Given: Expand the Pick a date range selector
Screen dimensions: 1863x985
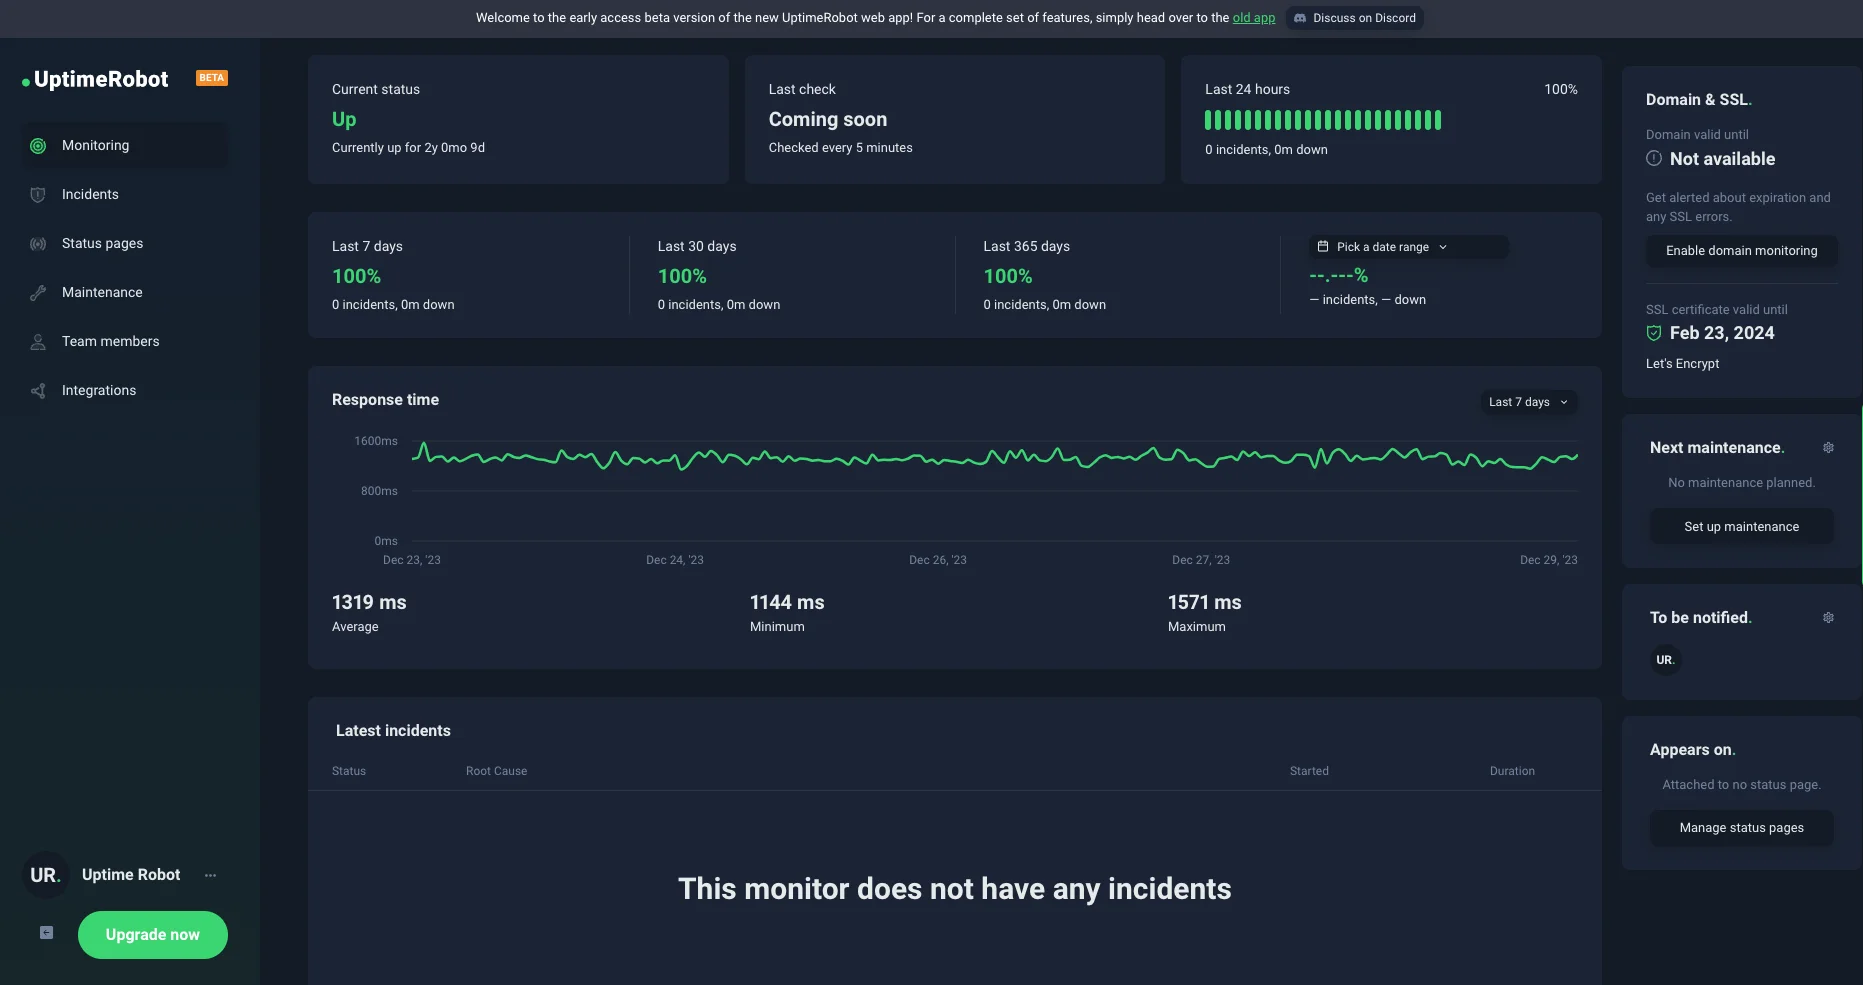Looking at the screenshot, I should click(x=1407, y=246).
